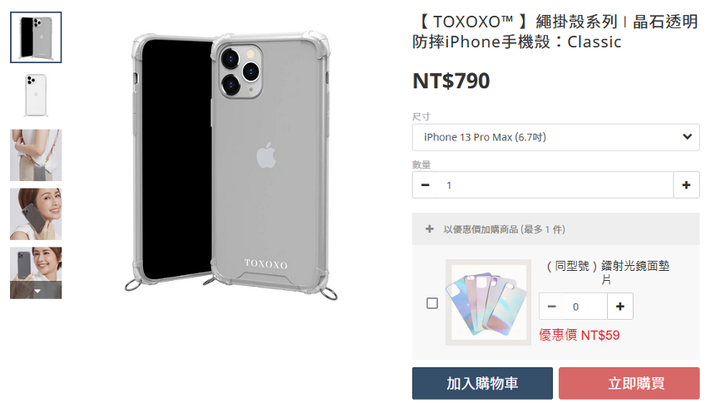Select first thumbnail of black and clear case
The image size is (720, 403).
tap(36, 37)
